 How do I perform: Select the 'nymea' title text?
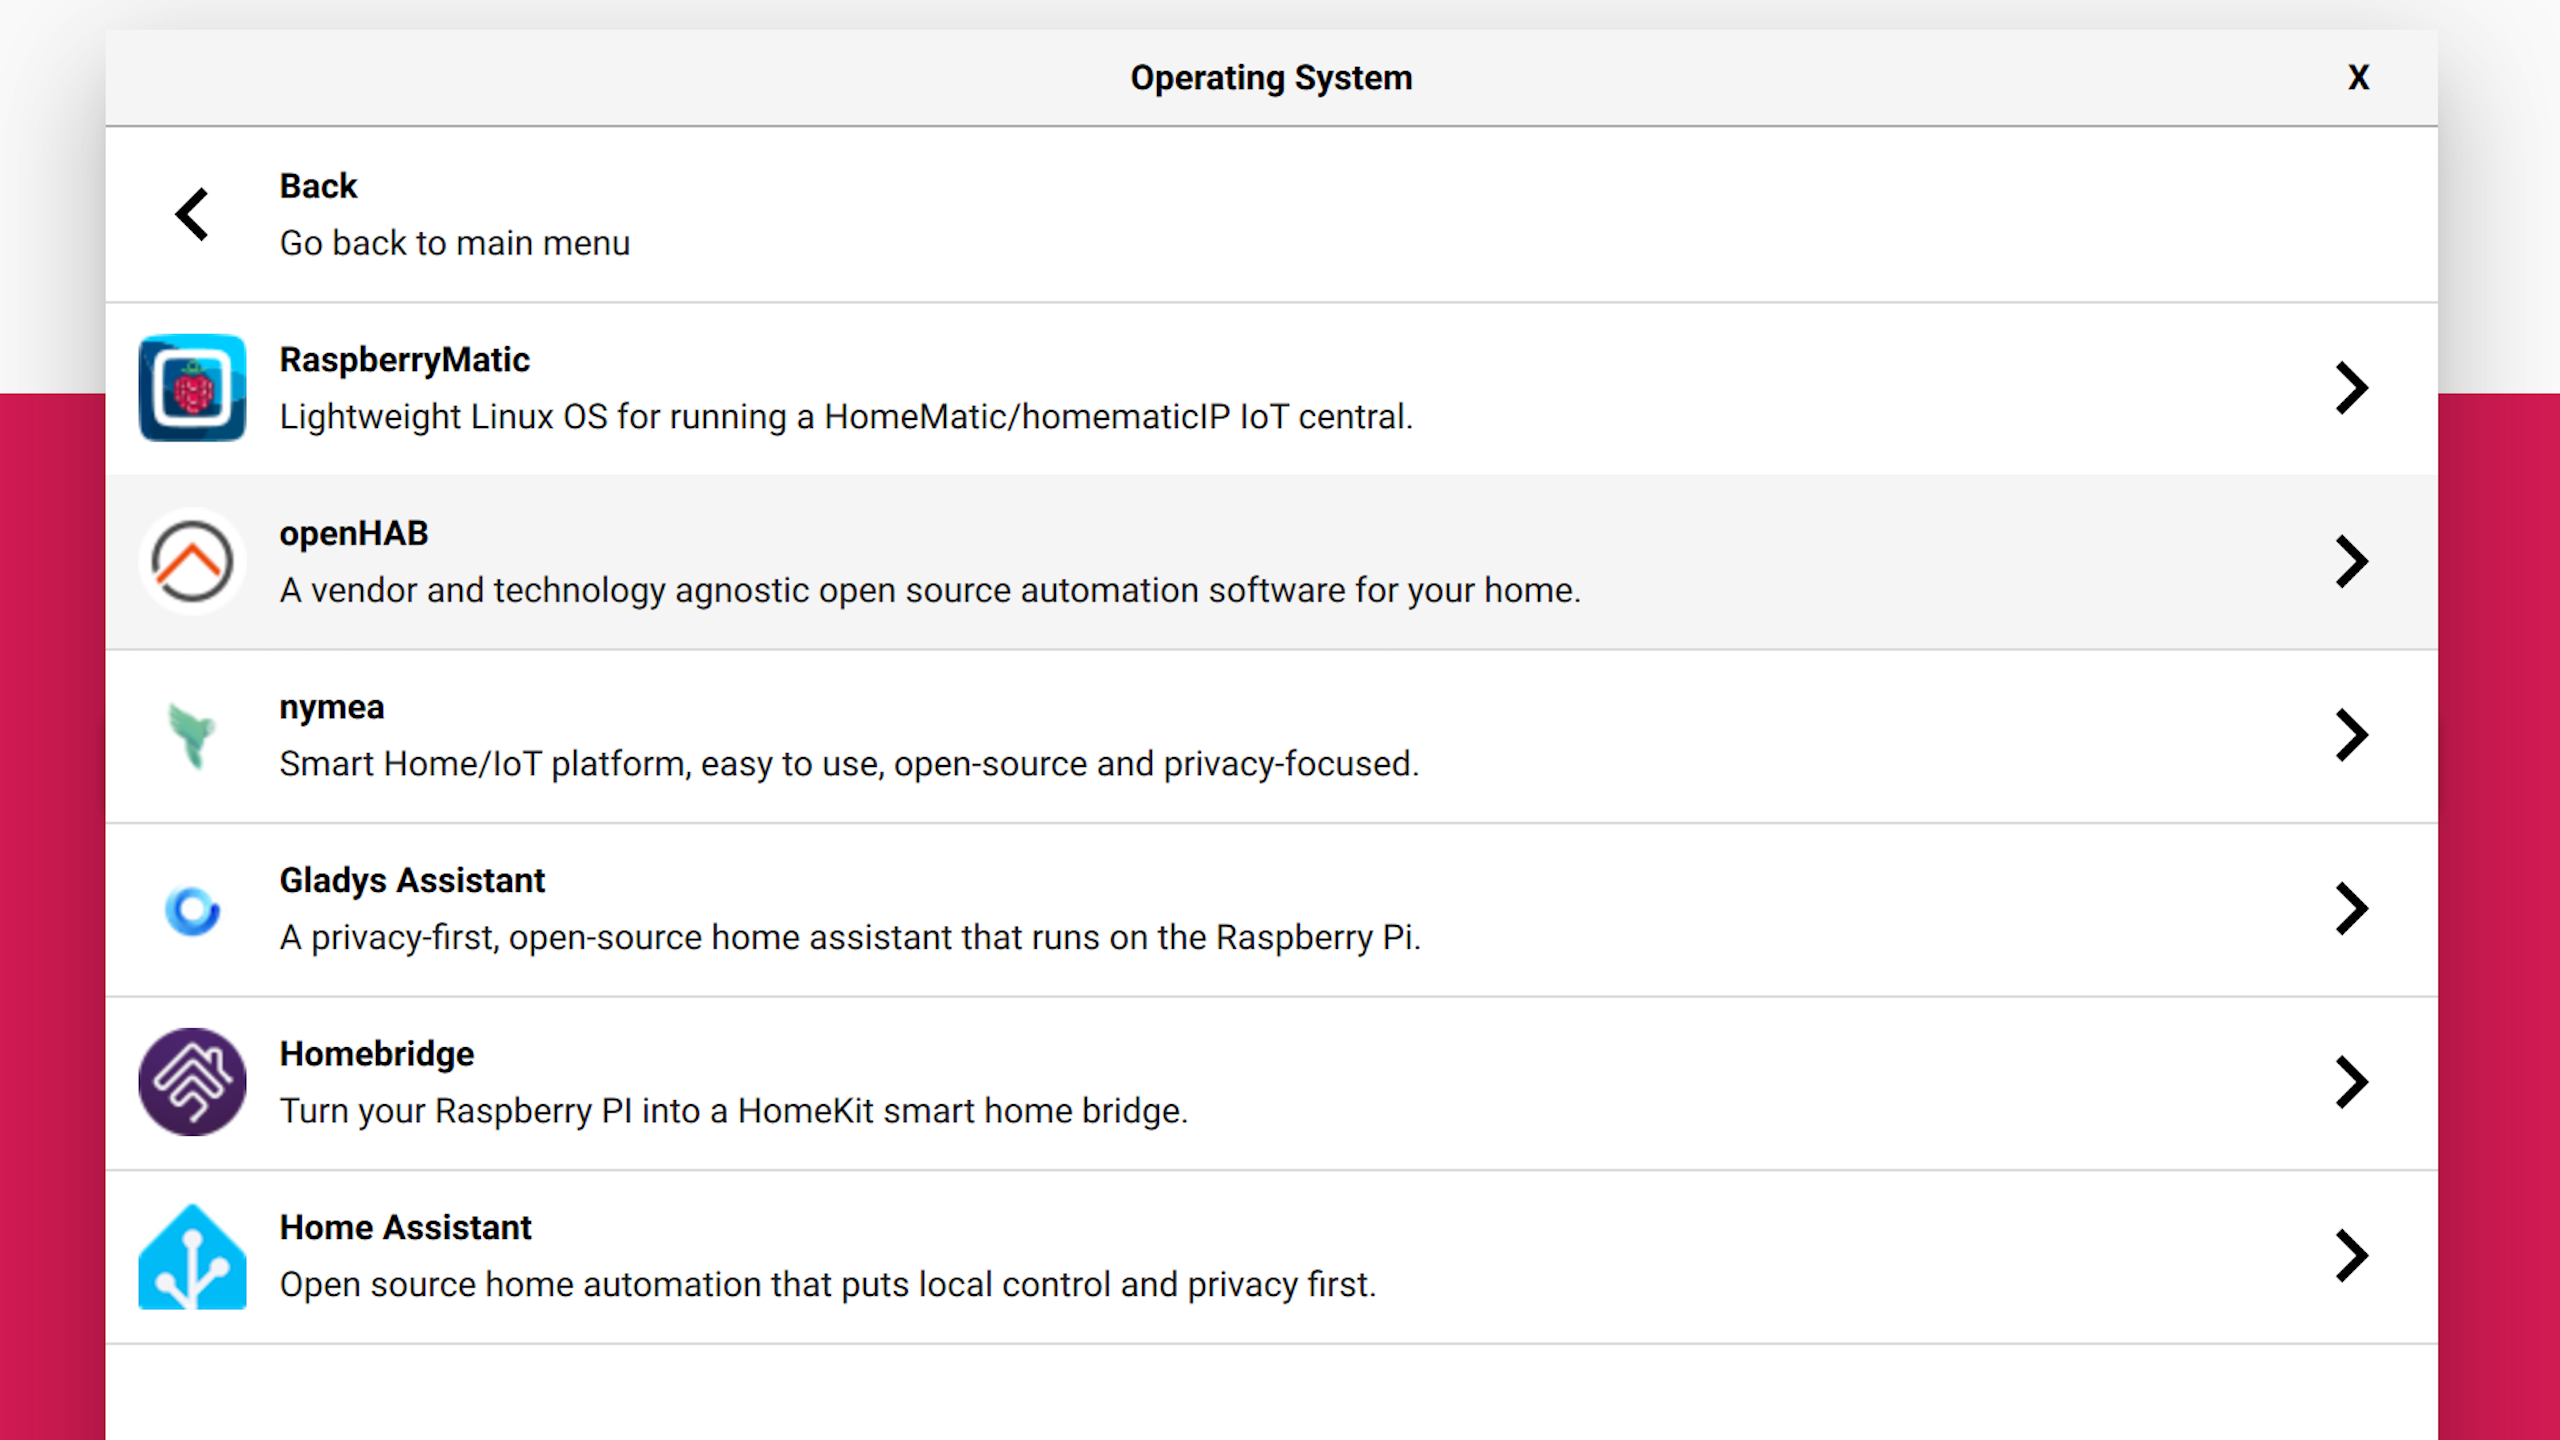pos(332,708)
